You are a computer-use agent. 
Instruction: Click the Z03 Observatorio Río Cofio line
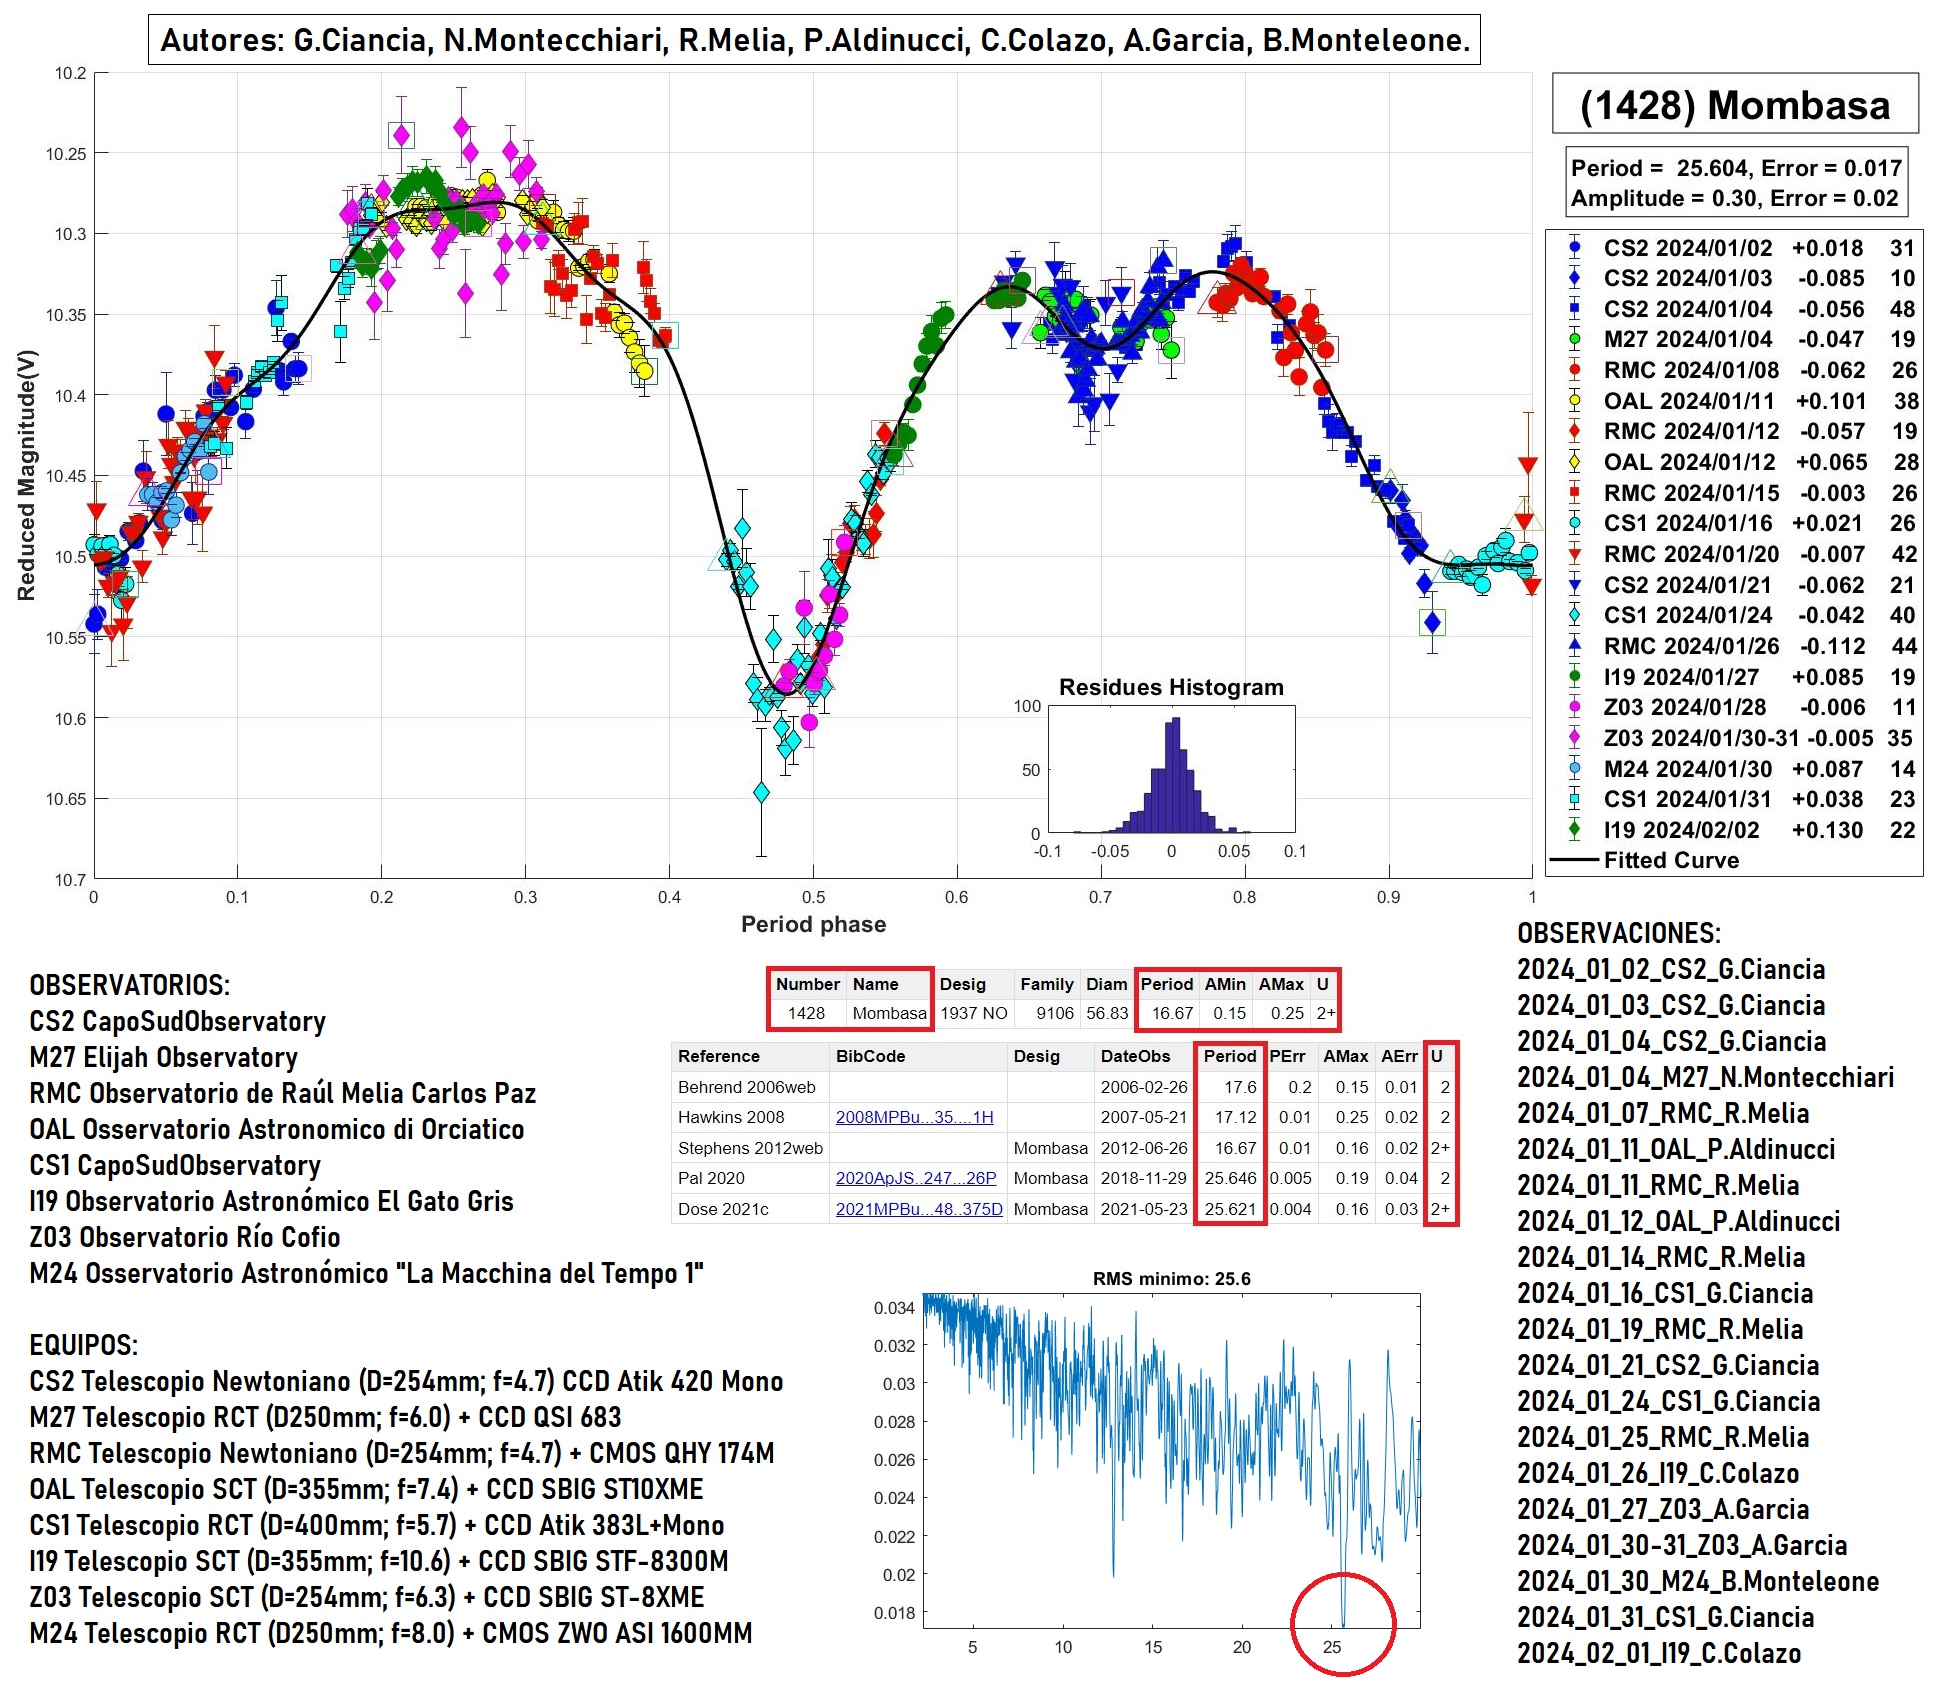point(185,1237)
